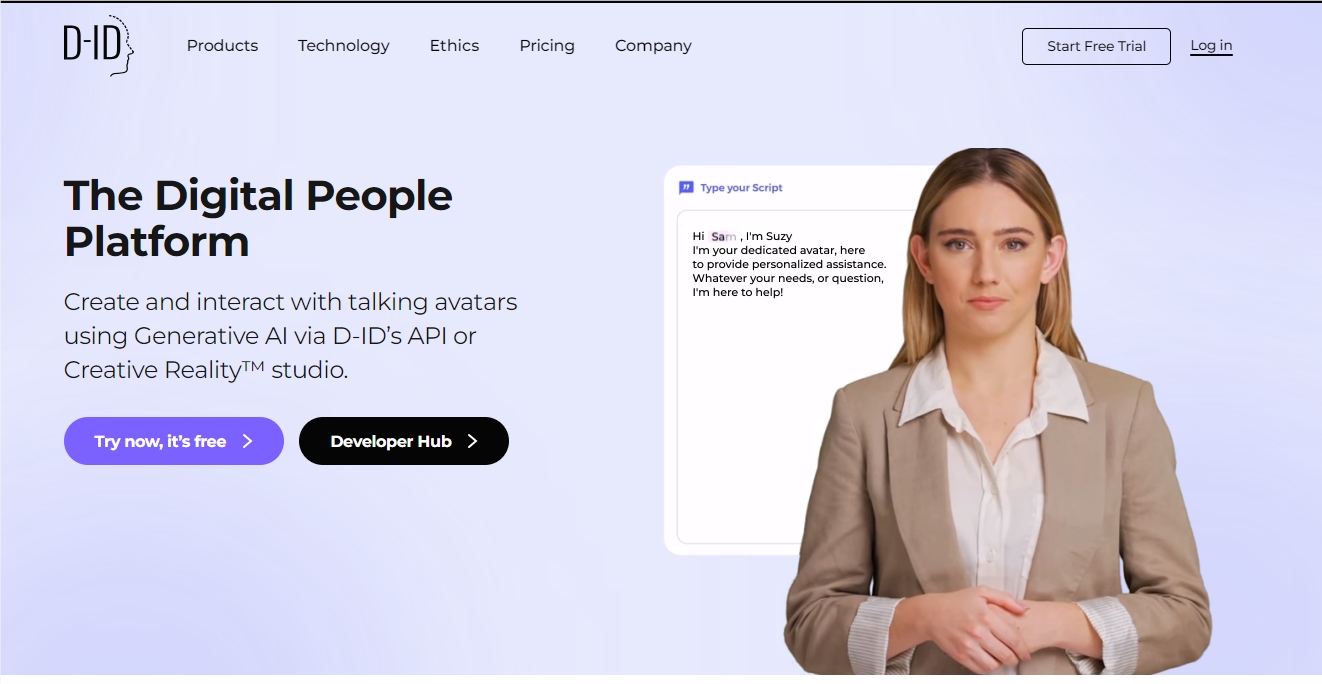This screenshot has width=1322, height=684.
Task: Click the Start Free Trial button
Action: [1096, 46]
